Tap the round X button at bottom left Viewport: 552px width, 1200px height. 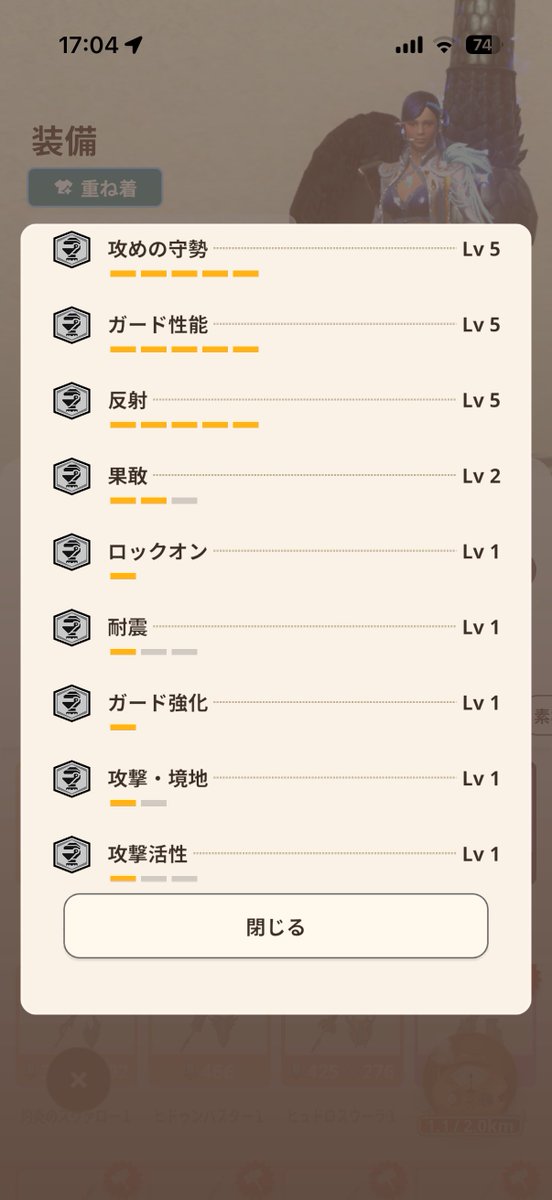click(79, 1080)
